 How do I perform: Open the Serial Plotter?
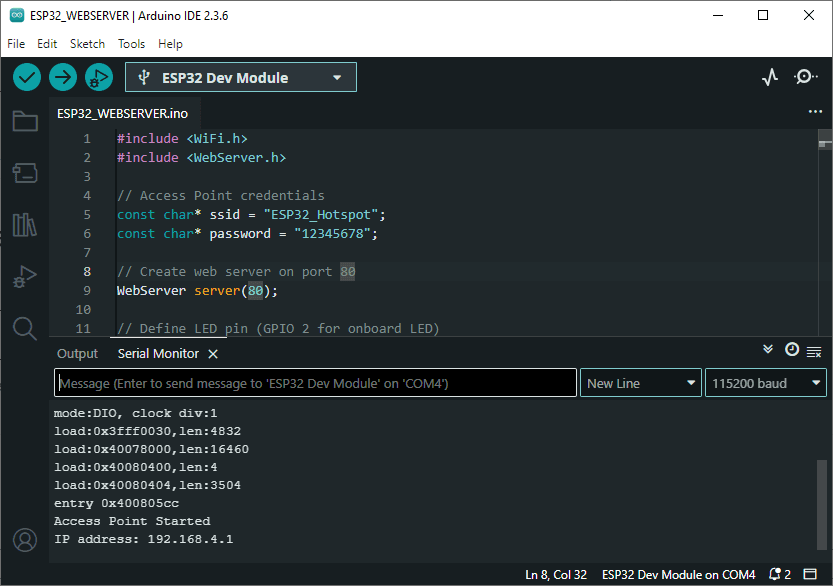[x=770, y=78]
